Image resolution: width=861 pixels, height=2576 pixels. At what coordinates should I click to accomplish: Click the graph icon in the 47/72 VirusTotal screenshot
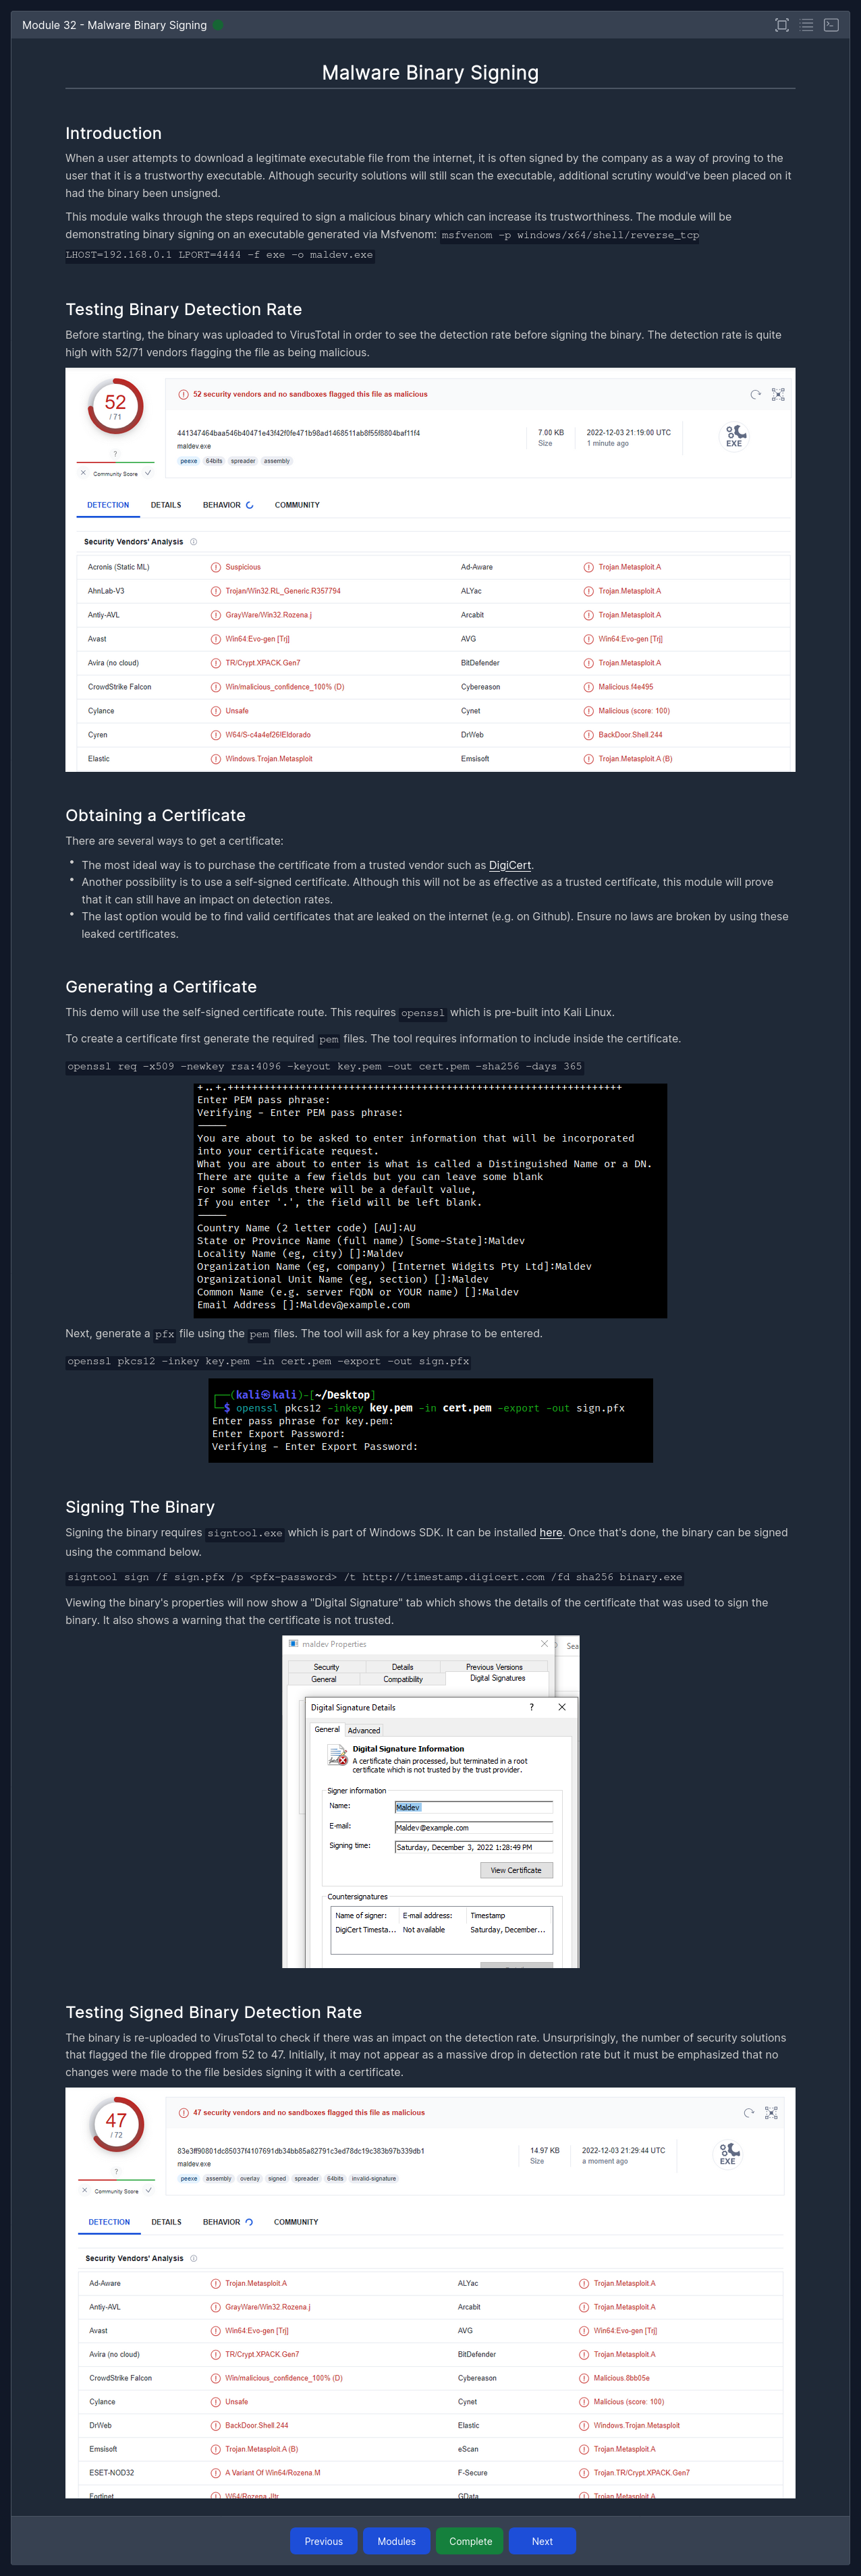(x=771, y=2112)
